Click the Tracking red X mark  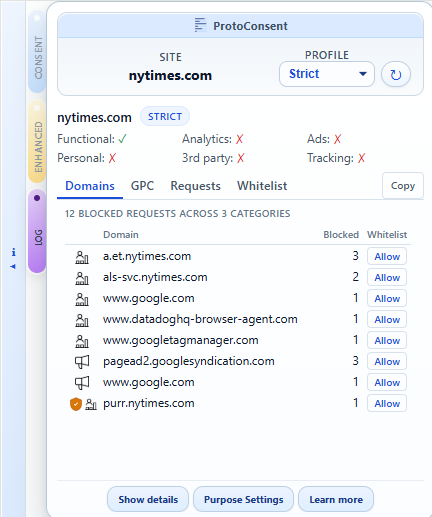coord(361,158)
